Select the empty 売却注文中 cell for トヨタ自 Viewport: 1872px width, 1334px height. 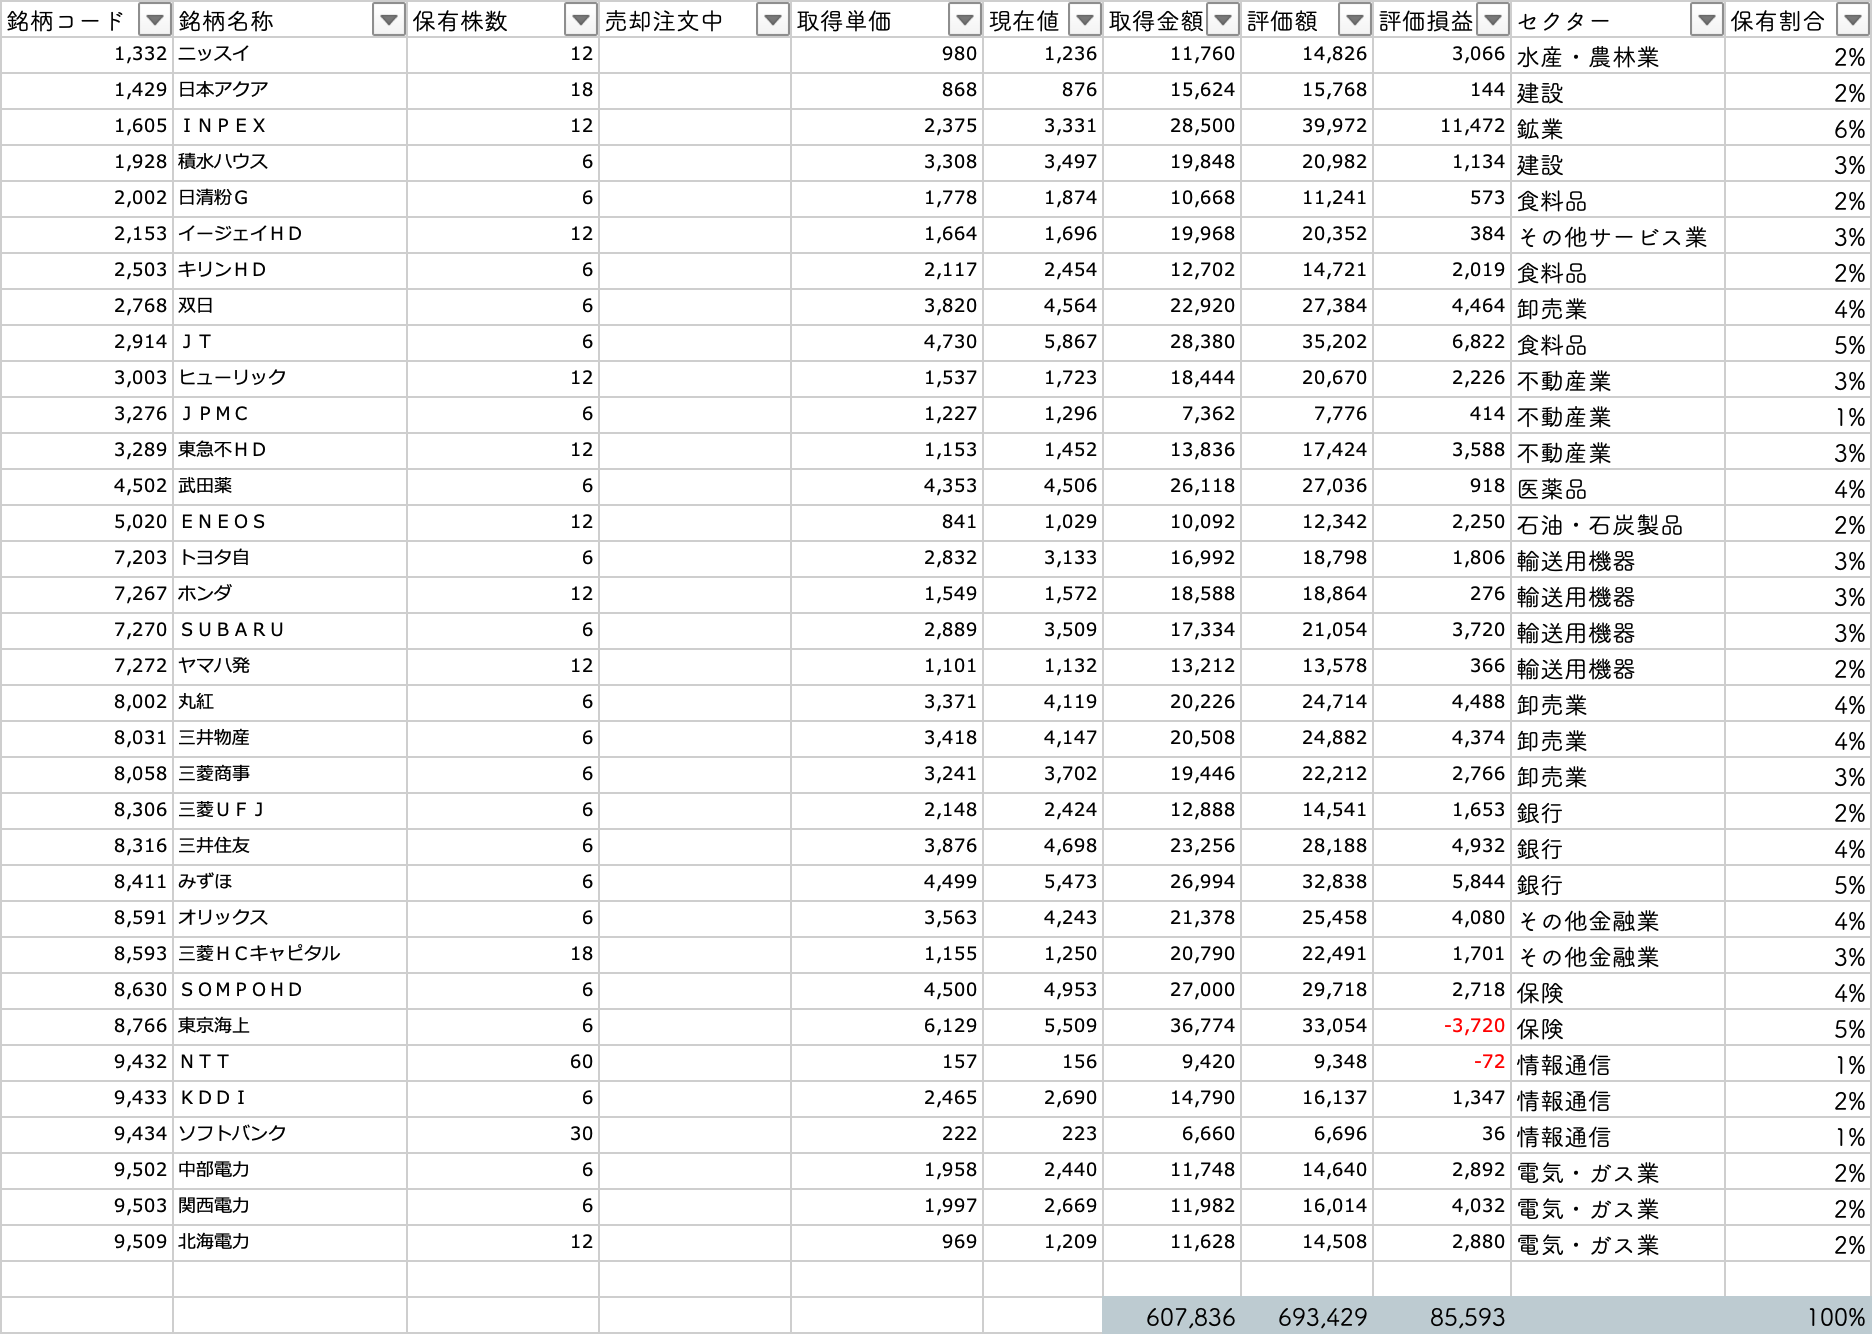(x=694, y=558)
